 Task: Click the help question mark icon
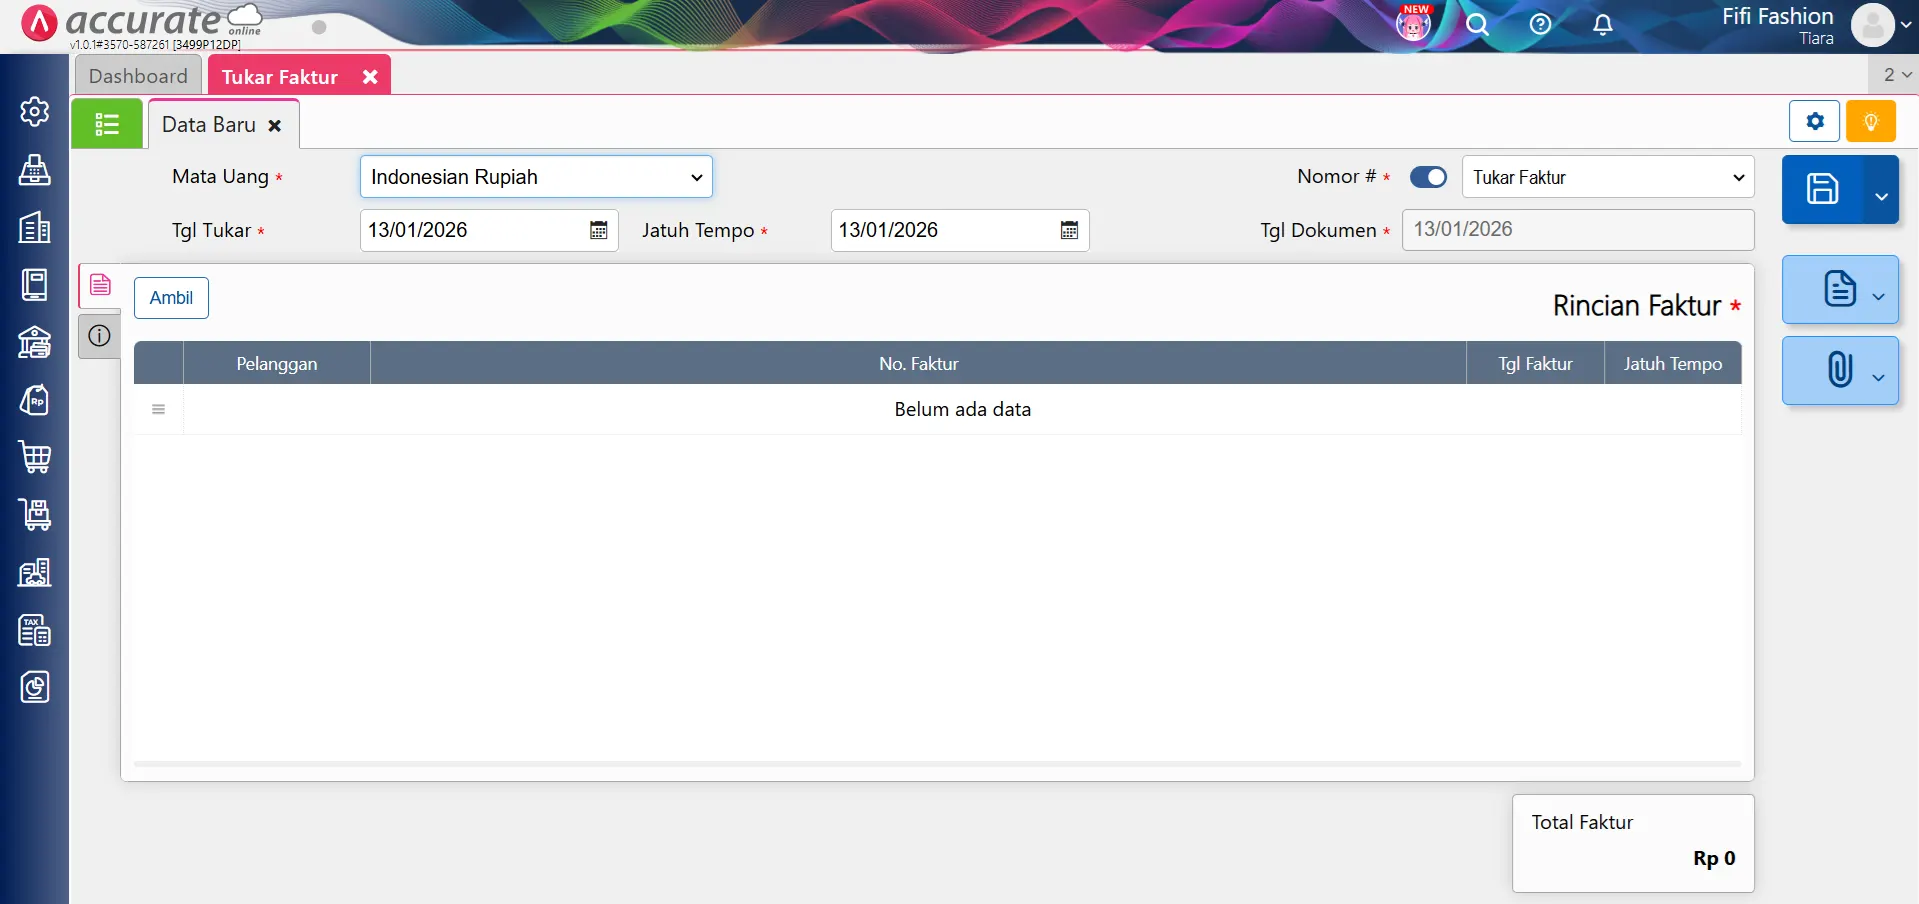click(1540, 25)
